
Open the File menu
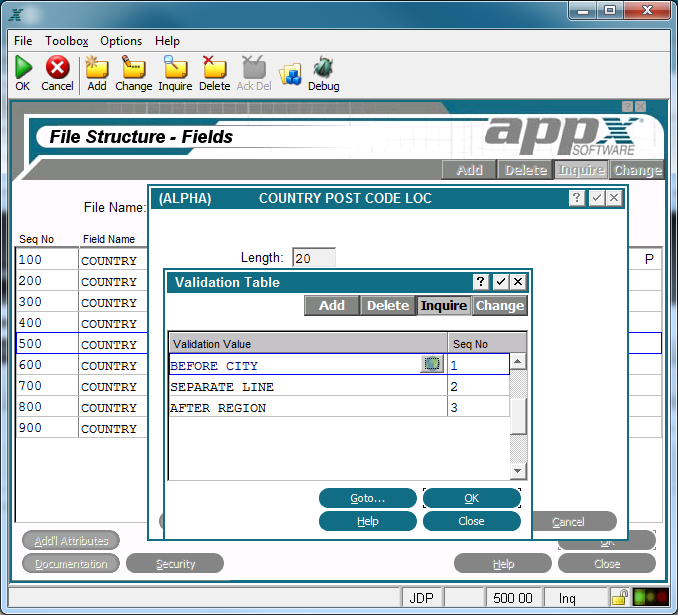(23, 41)
